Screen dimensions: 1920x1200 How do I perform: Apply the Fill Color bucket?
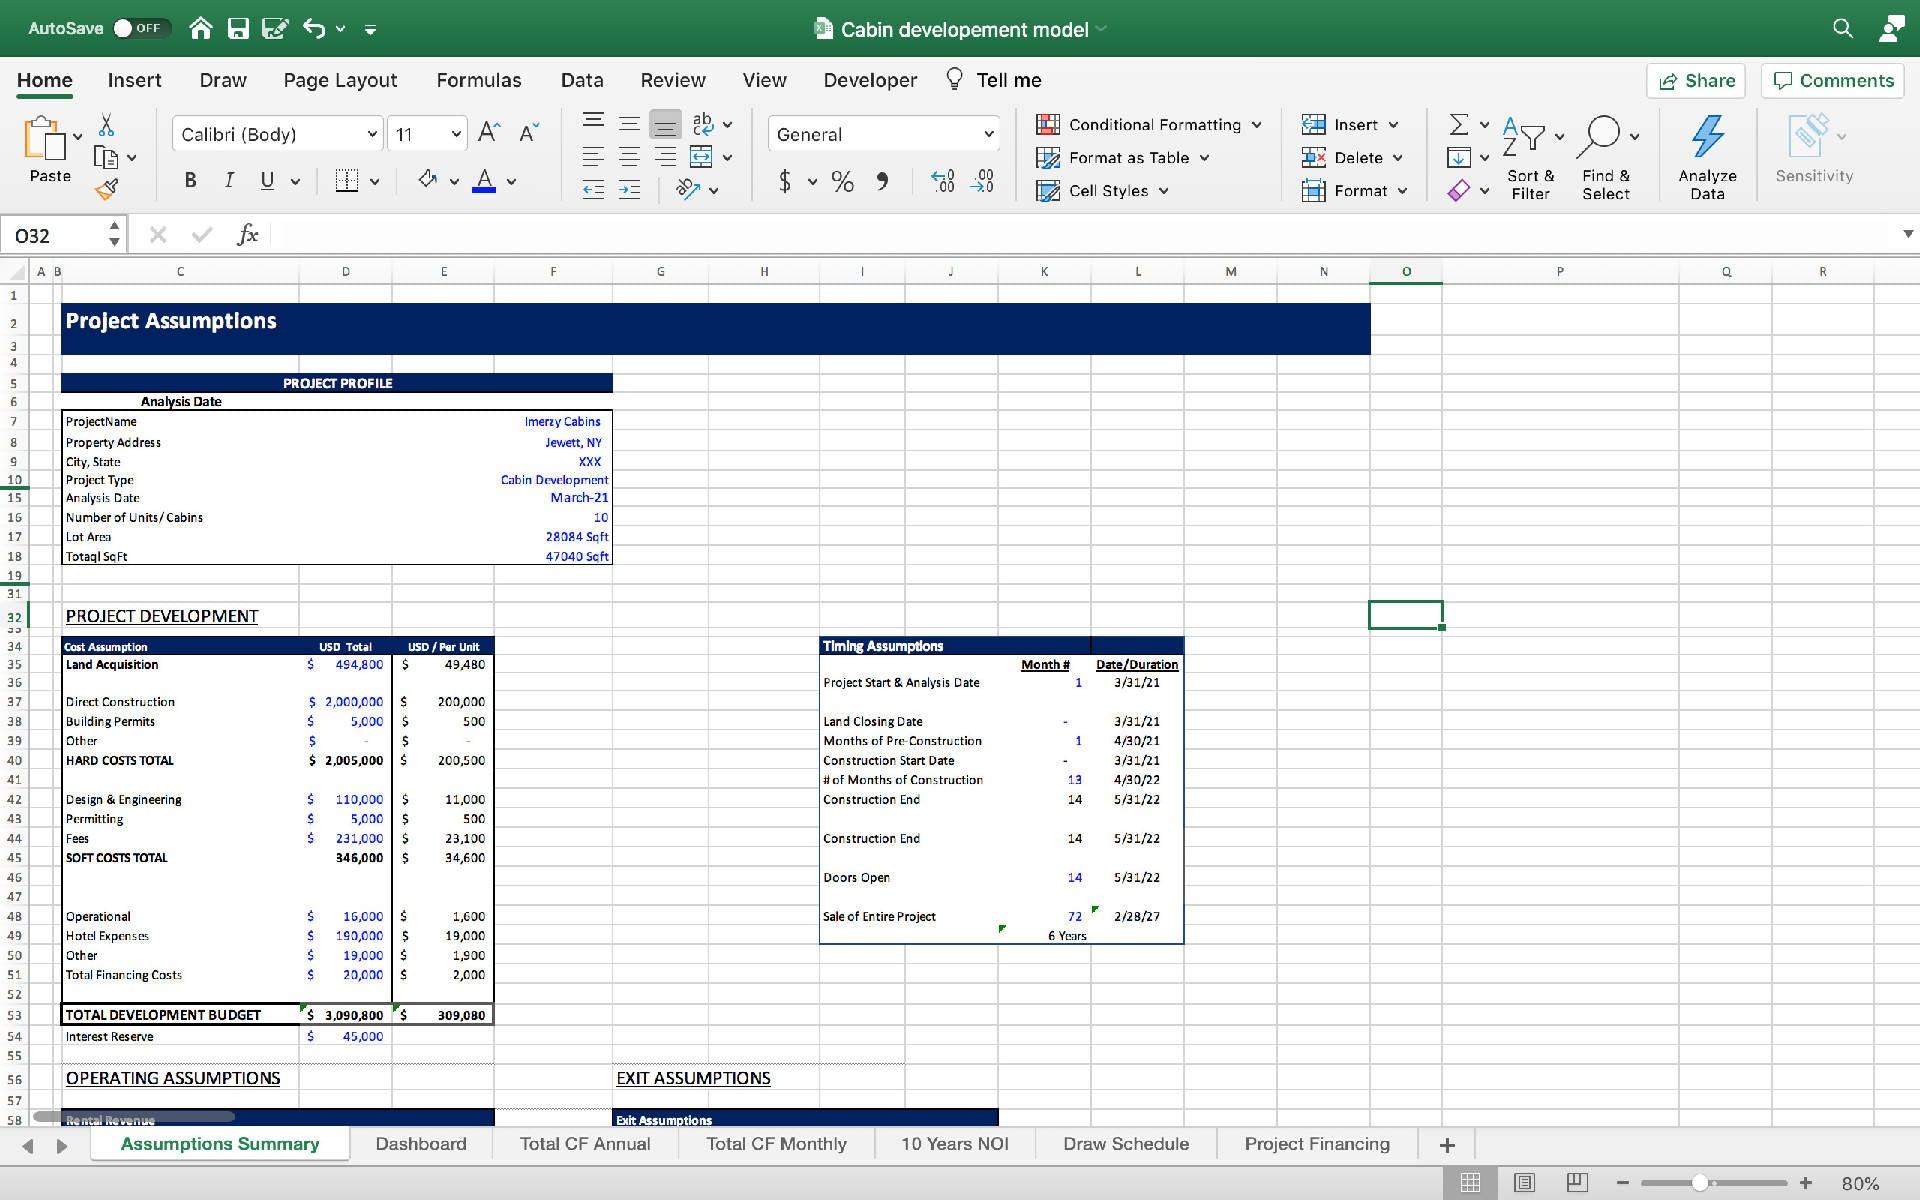pos(428,180)
